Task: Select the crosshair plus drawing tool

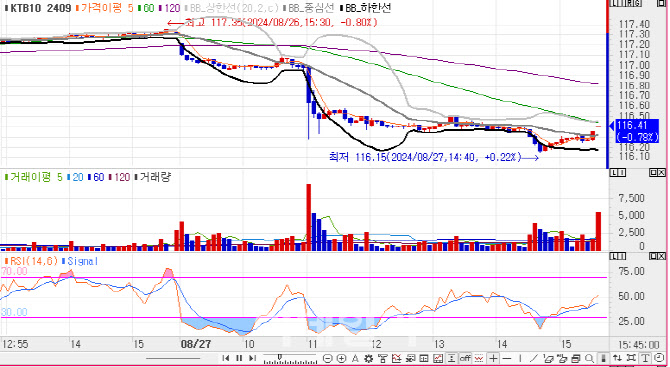Action: 494,358
